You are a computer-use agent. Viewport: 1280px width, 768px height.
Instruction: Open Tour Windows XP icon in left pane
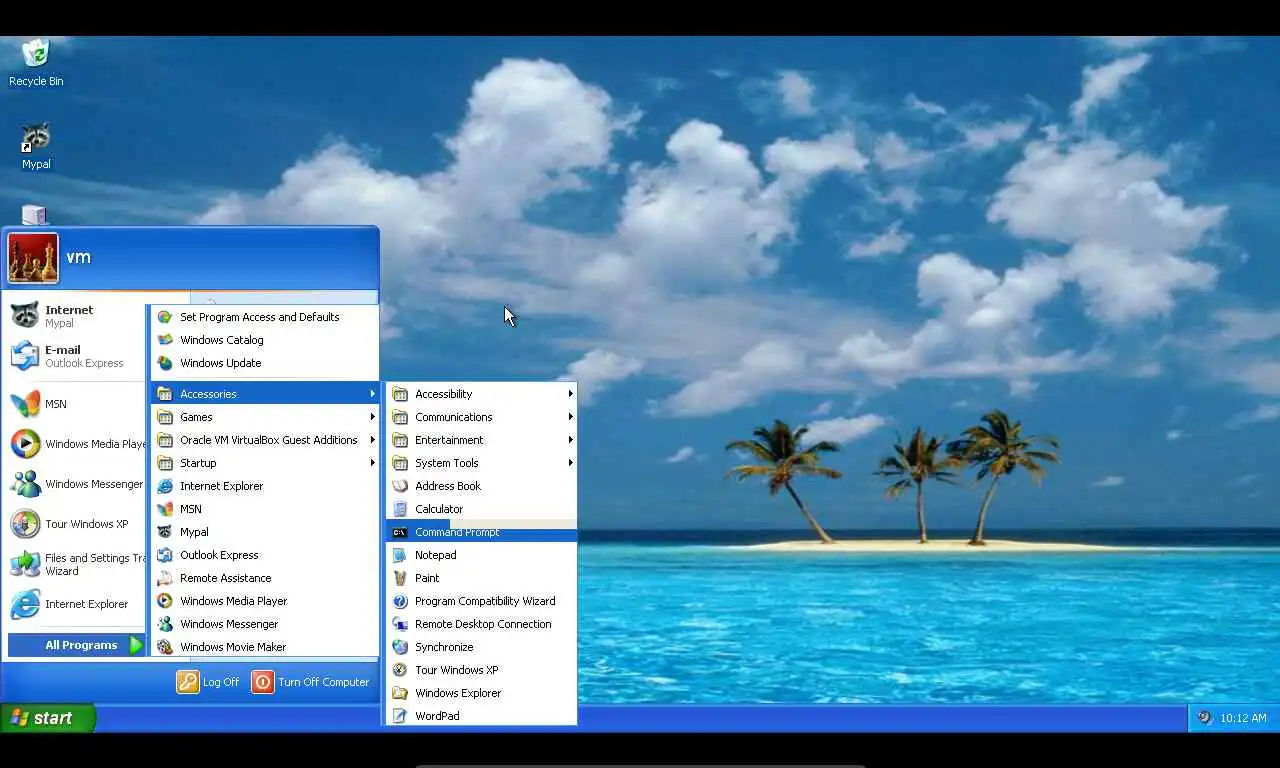[x=25, y=524]
